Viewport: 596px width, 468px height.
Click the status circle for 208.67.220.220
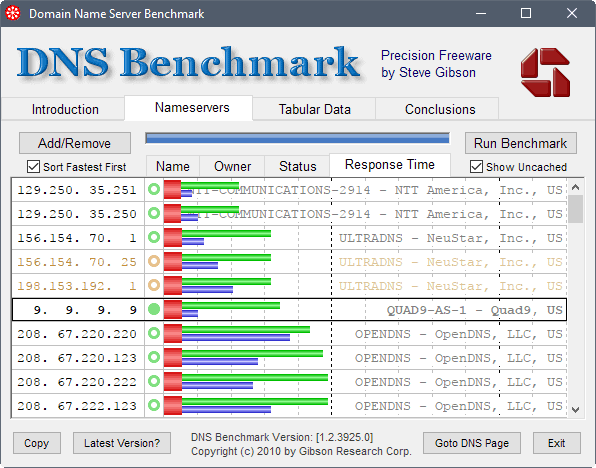(x=154, y=333)
